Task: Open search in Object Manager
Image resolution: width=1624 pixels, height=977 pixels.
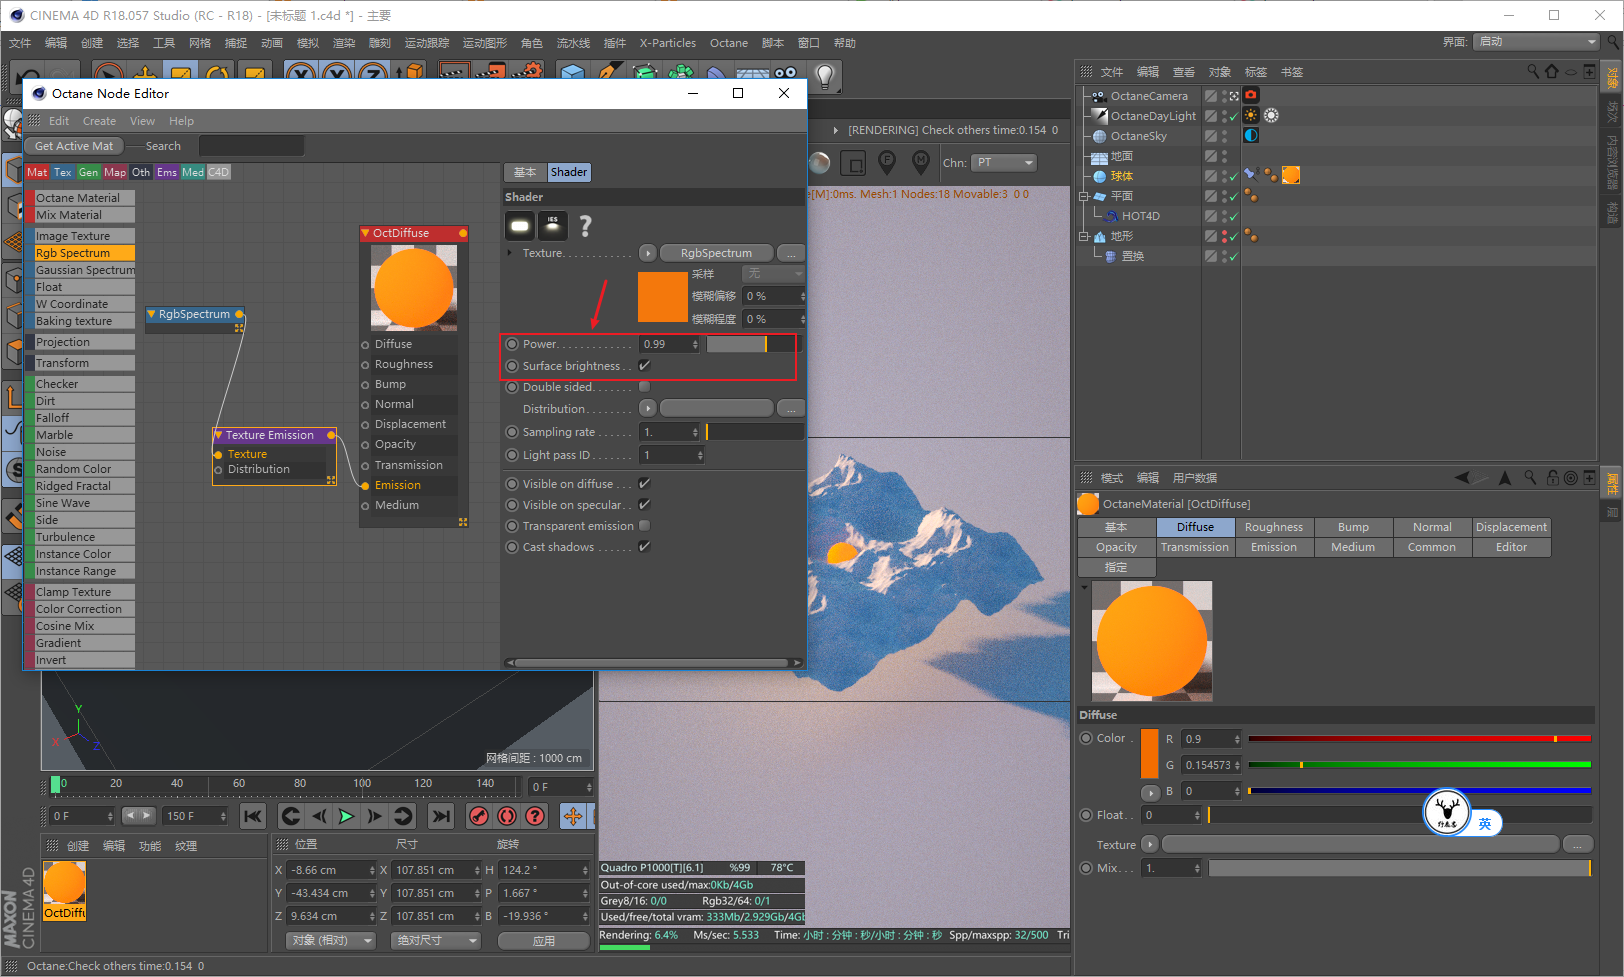Action: [1532, 71]
